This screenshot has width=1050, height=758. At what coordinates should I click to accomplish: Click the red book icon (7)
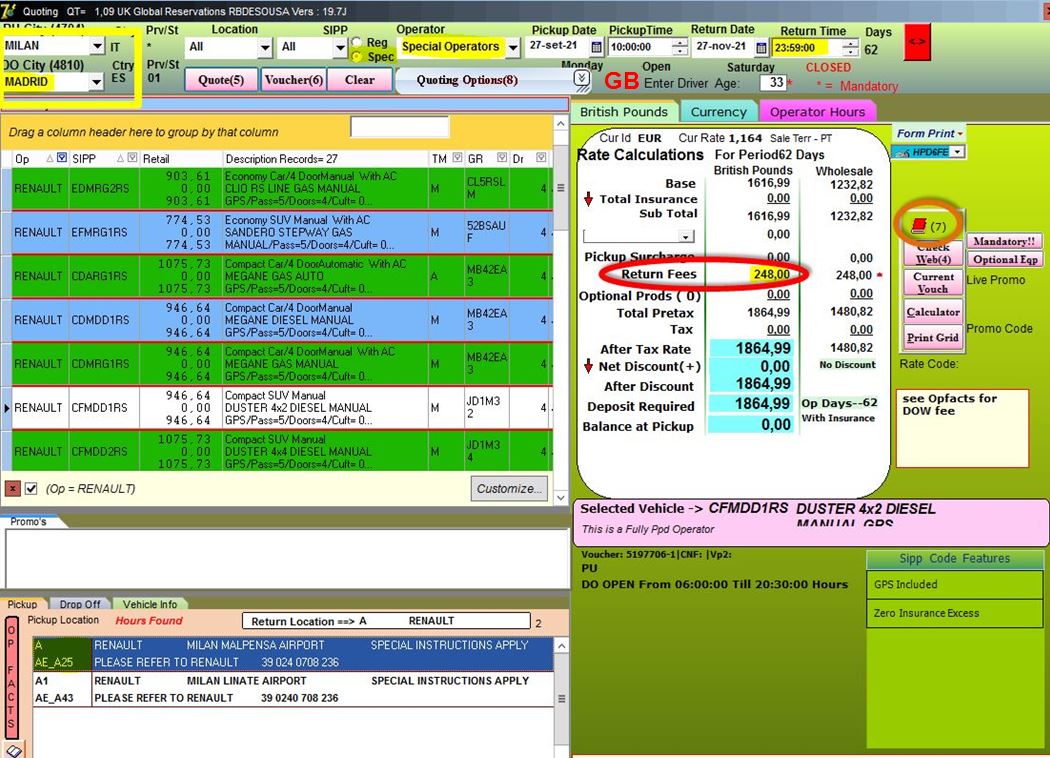point(919,227)
